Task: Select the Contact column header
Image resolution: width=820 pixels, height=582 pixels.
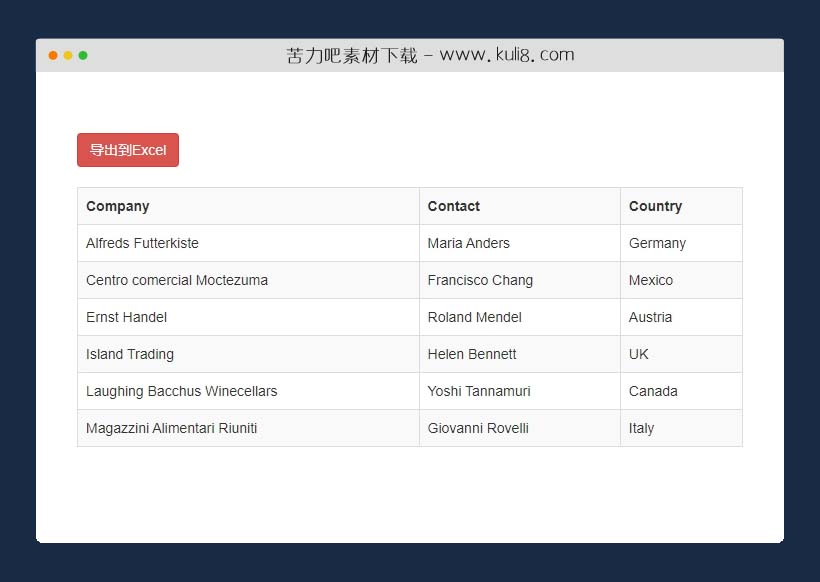Action: (453, 206)
